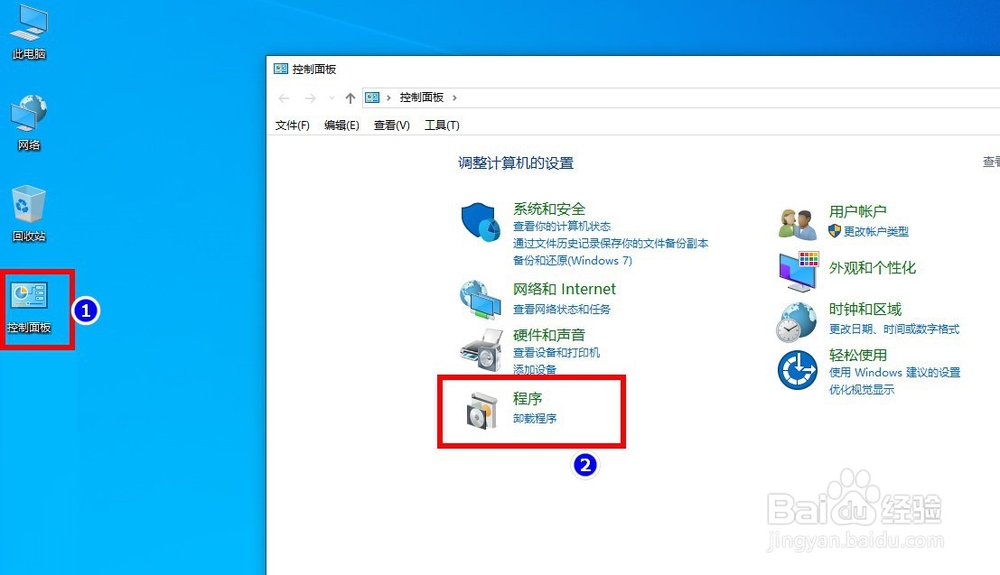This screenshot has width=1000, height=575.
Task: Click the up arrow navigation button
Action: tap(350, 98)
